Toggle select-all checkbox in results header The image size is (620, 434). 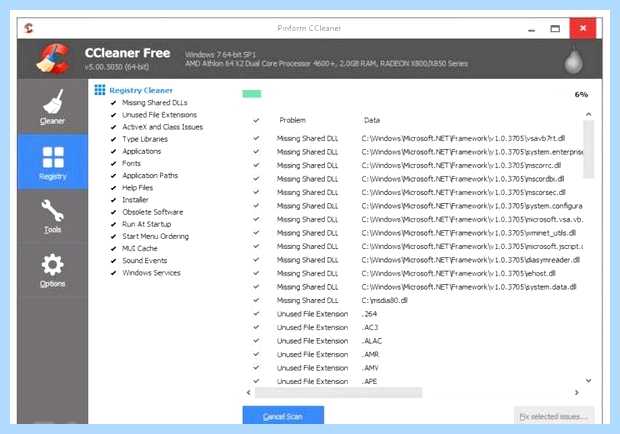256,120
